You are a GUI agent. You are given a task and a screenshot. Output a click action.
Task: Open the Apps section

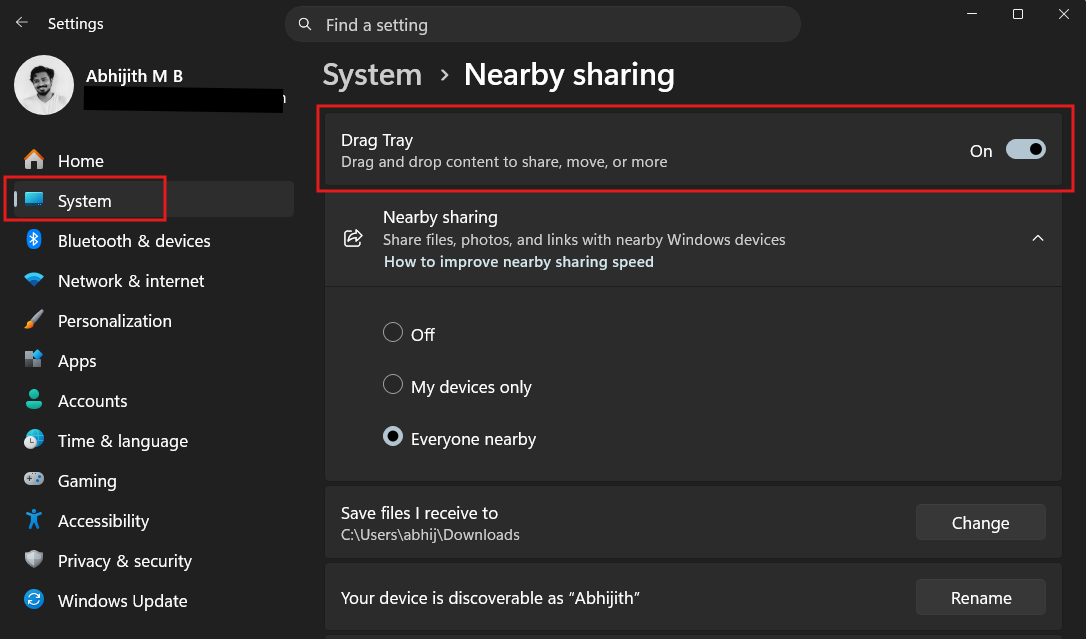tap(77, 360)
